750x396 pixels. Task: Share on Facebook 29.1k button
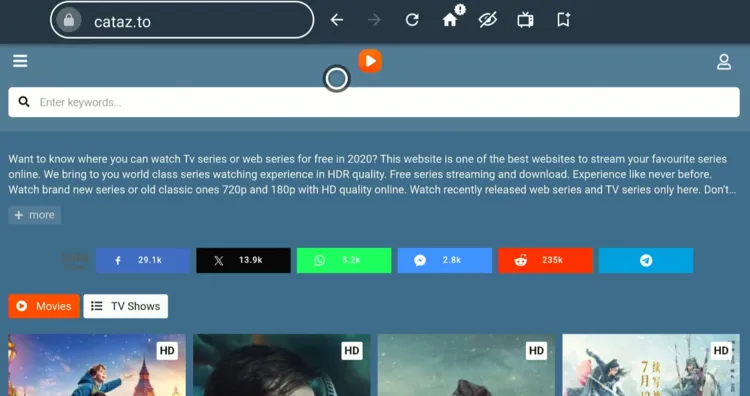143,260
